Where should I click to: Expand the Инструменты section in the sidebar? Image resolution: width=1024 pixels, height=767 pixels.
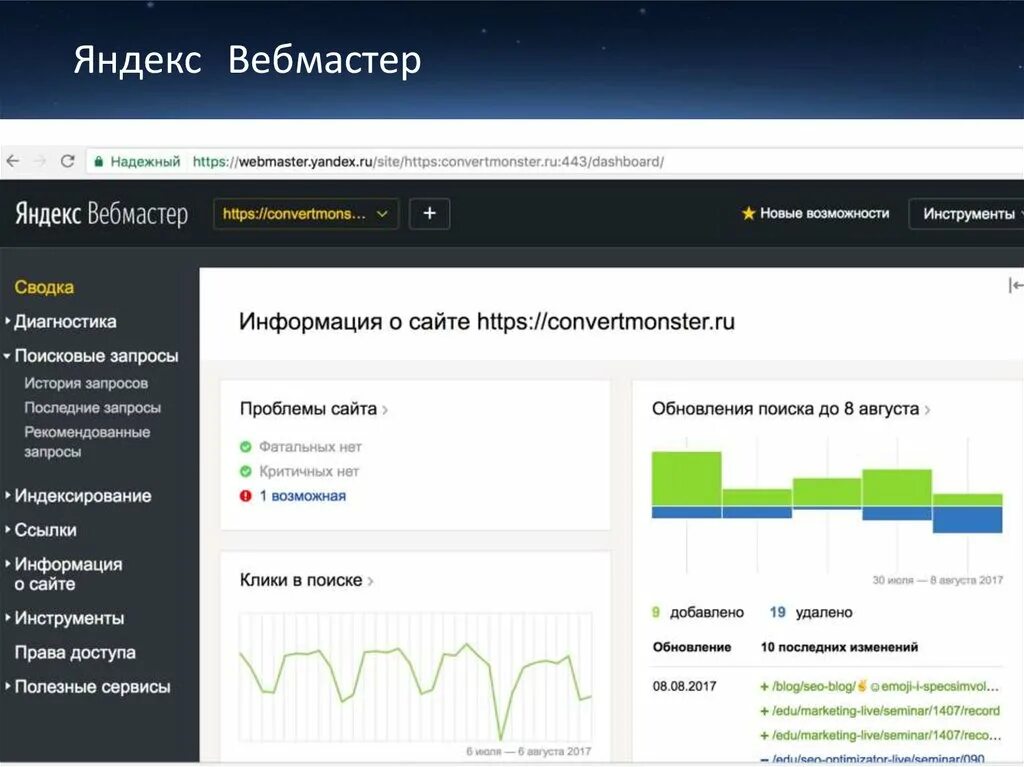pos(69,618)
